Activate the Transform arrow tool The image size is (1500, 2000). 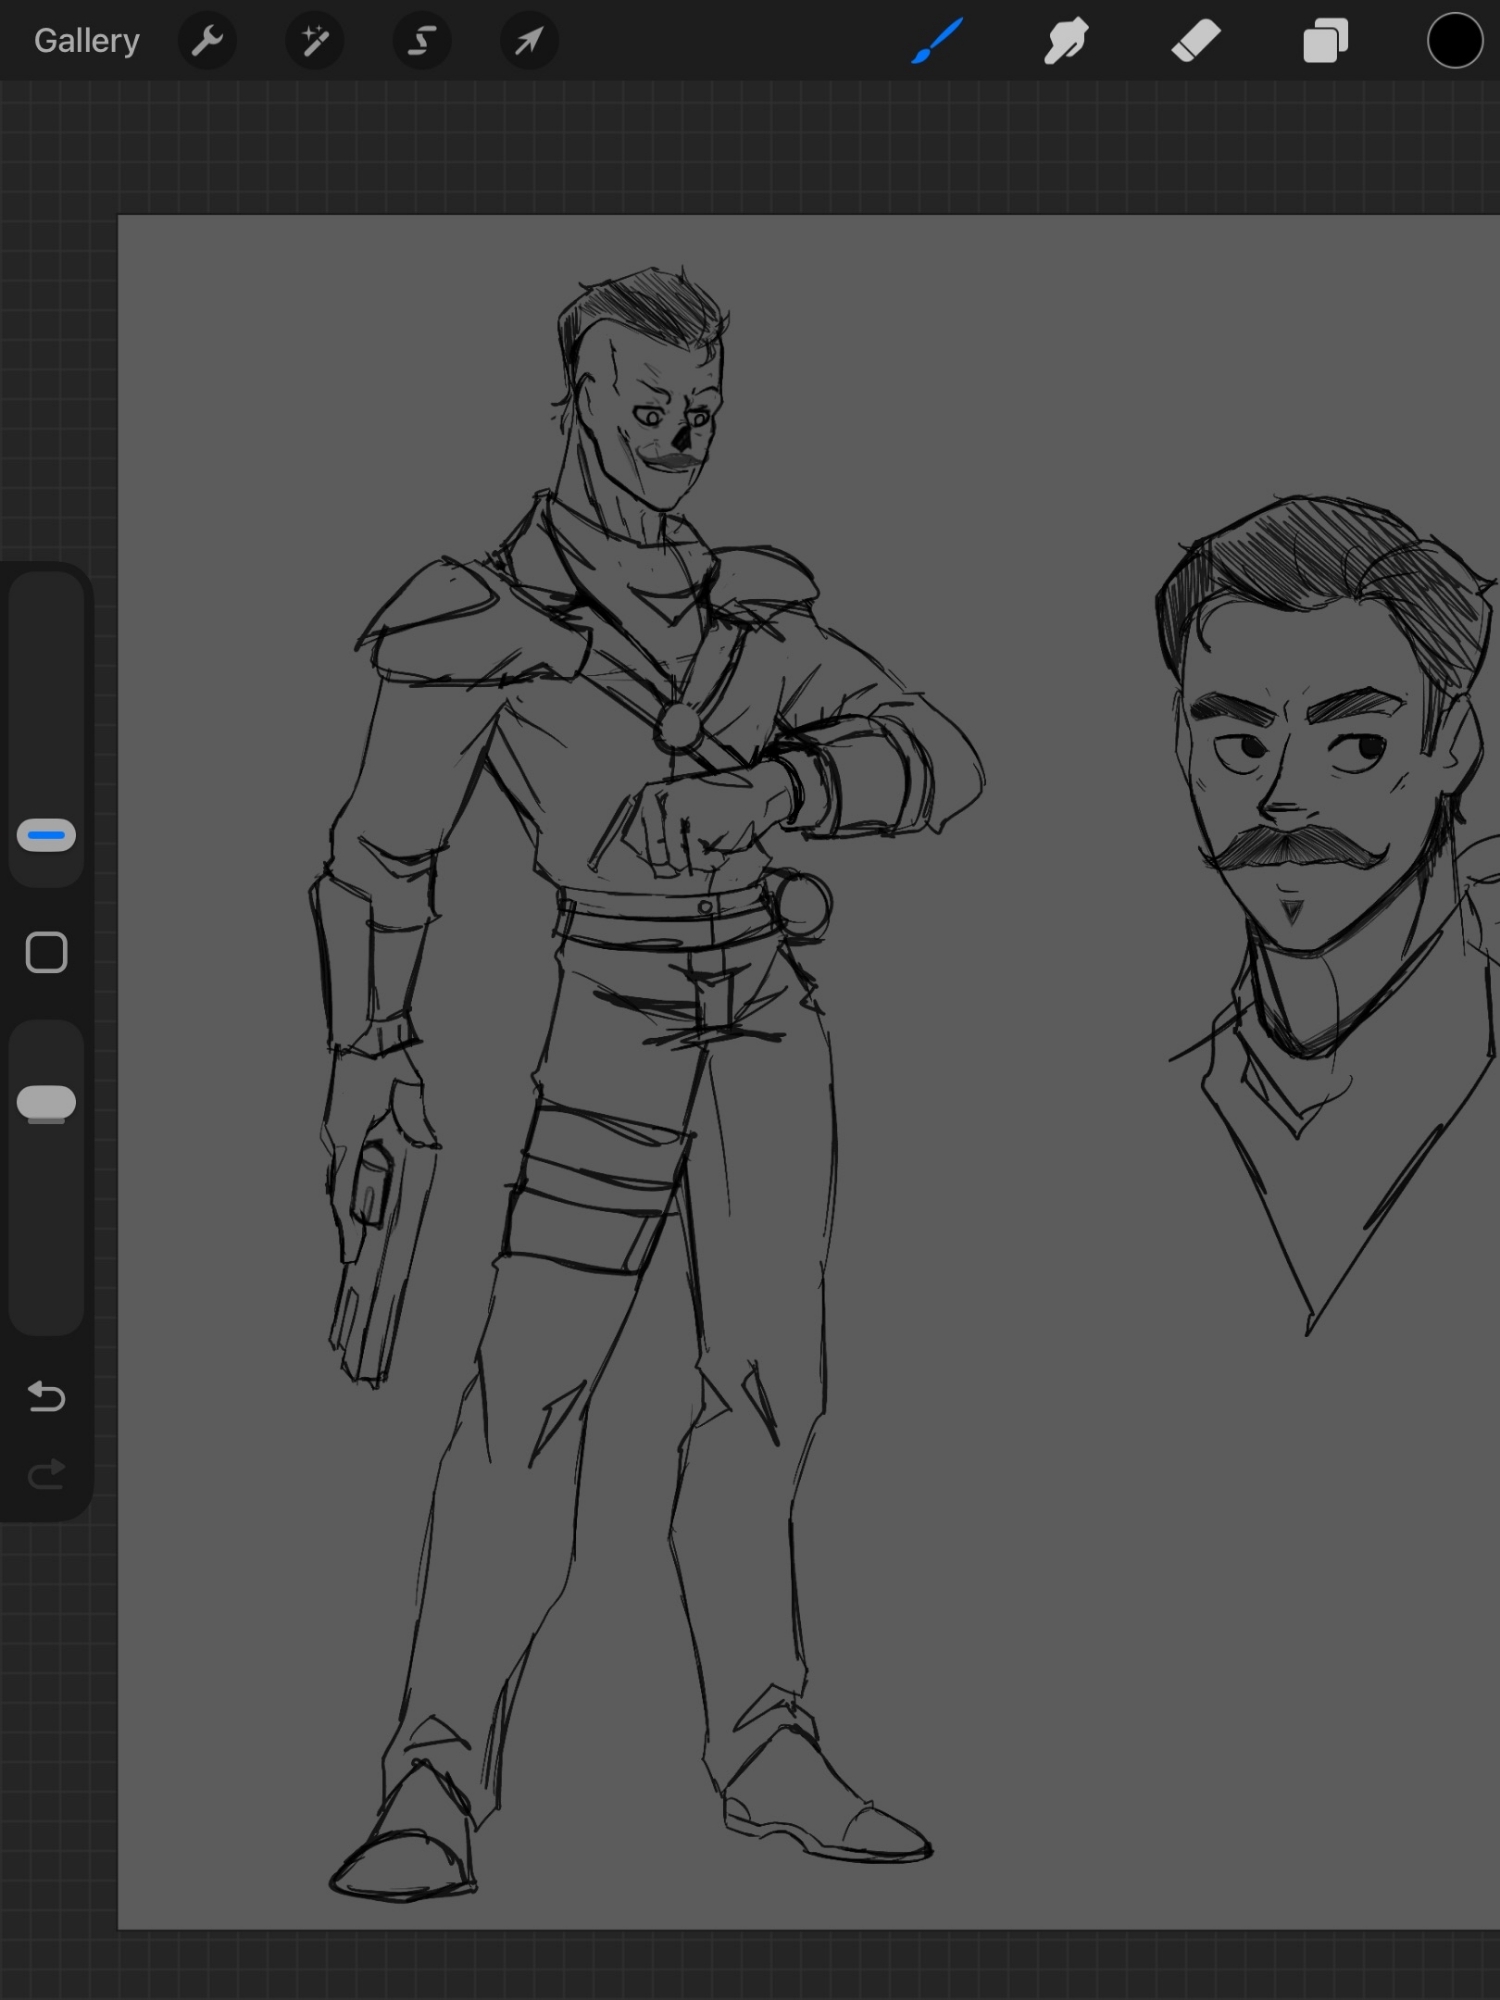tap(529, 41)
